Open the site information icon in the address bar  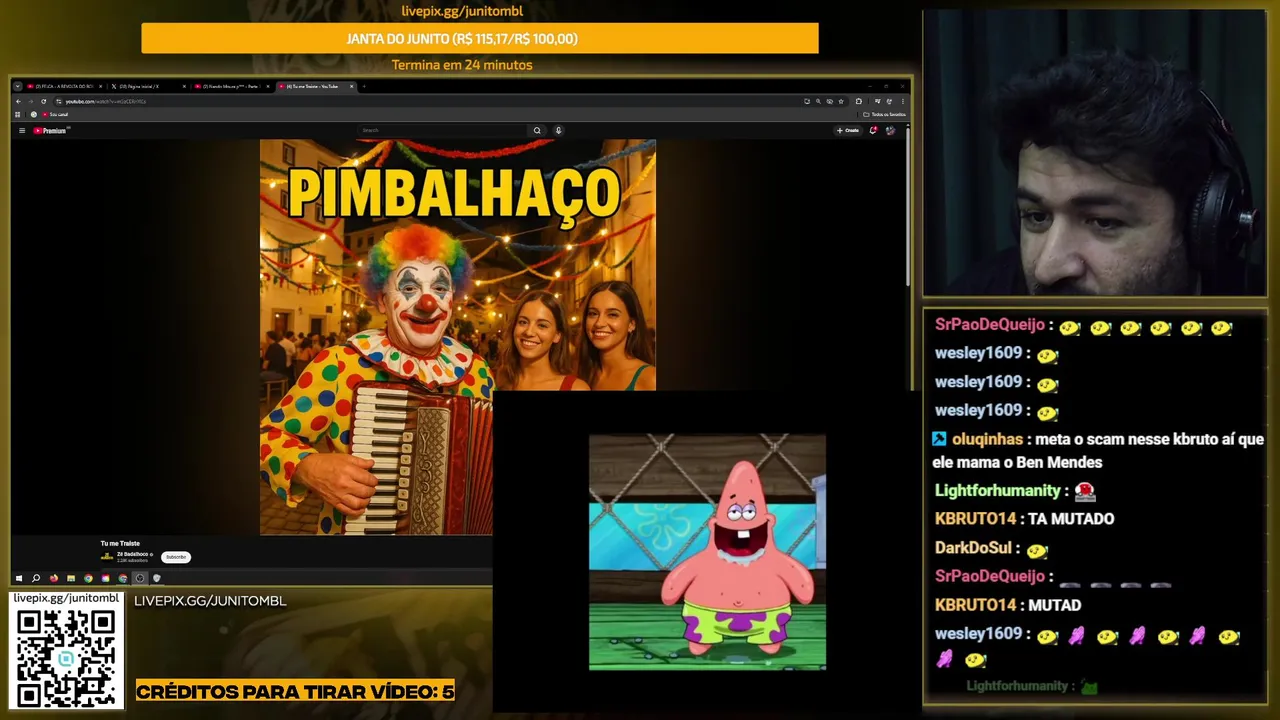58,101
